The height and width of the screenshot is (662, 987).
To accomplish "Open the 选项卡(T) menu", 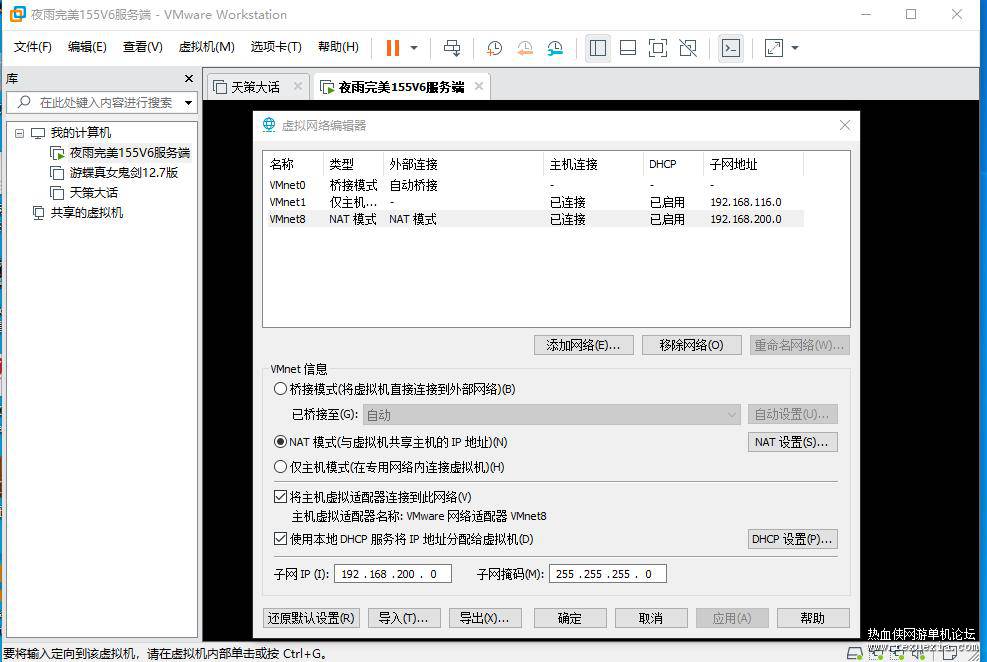I will pos(276,47).
